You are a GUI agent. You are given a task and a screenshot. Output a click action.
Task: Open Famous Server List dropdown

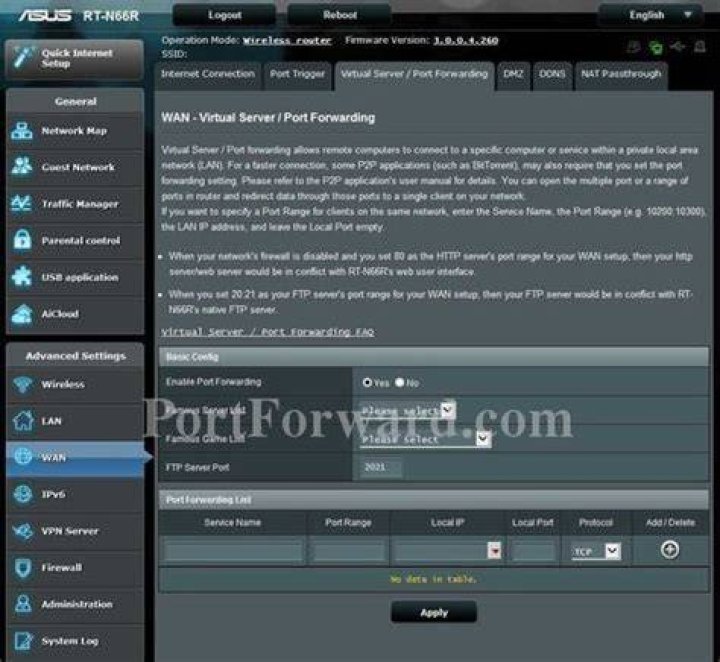[407, 410]
